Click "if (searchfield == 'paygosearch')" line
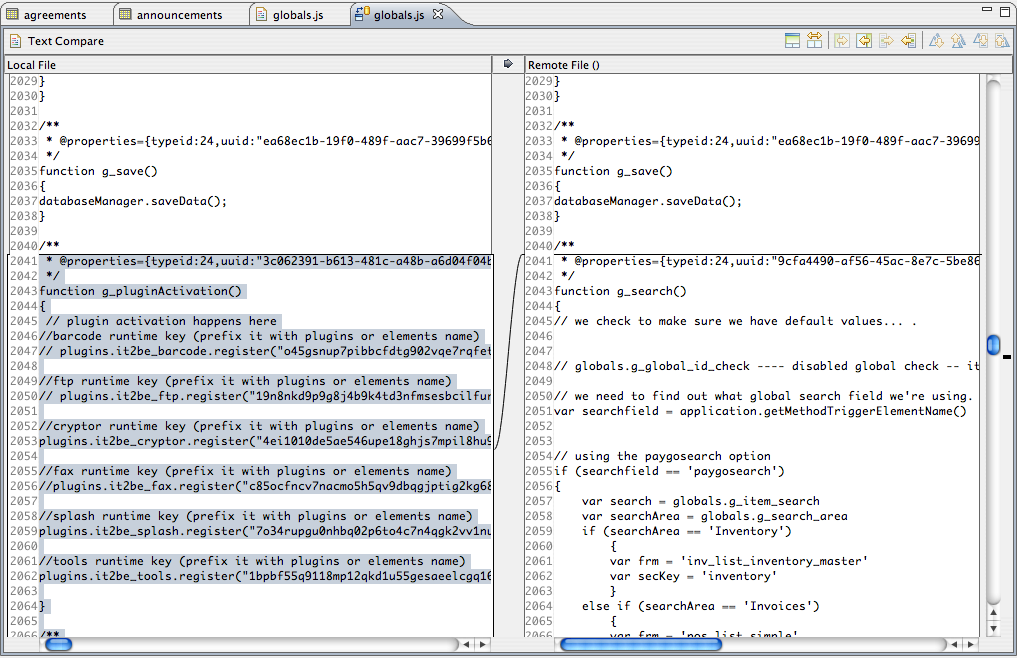This screenshot has height=658, width=1017. pos(669,470)
